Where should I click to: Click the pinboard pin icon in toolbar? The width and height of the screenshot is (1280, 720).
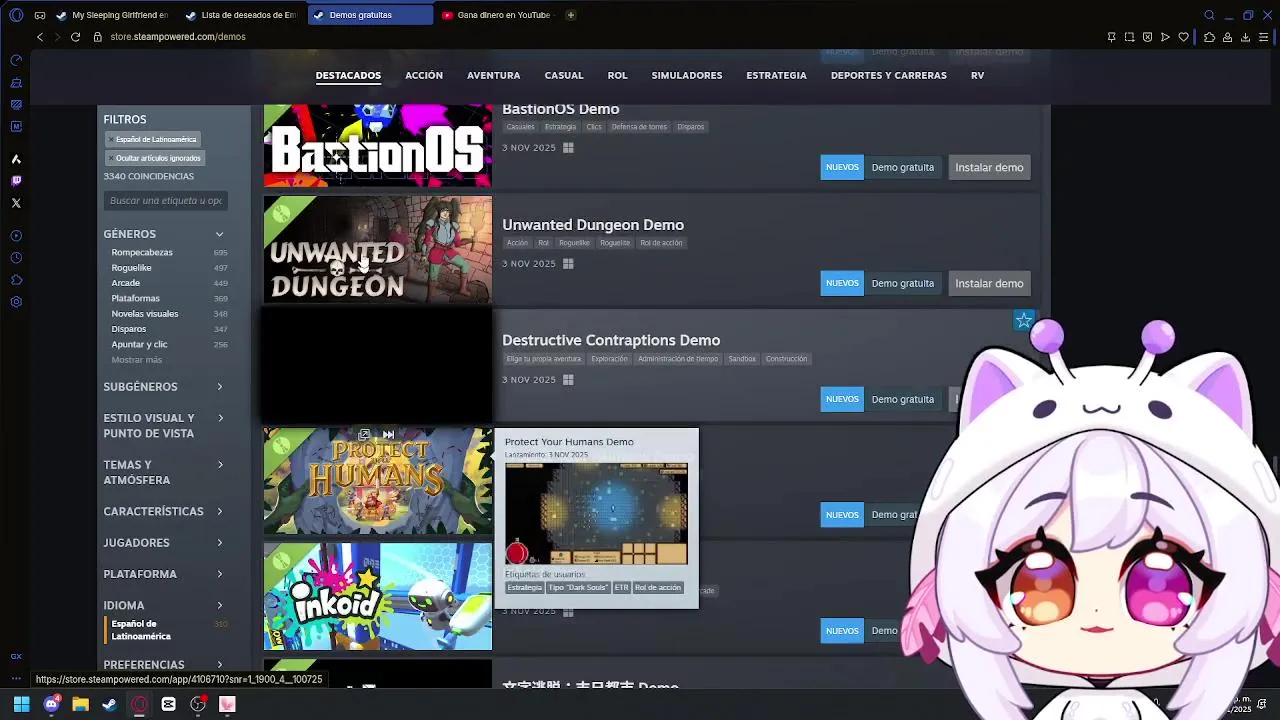point(1111,37)
